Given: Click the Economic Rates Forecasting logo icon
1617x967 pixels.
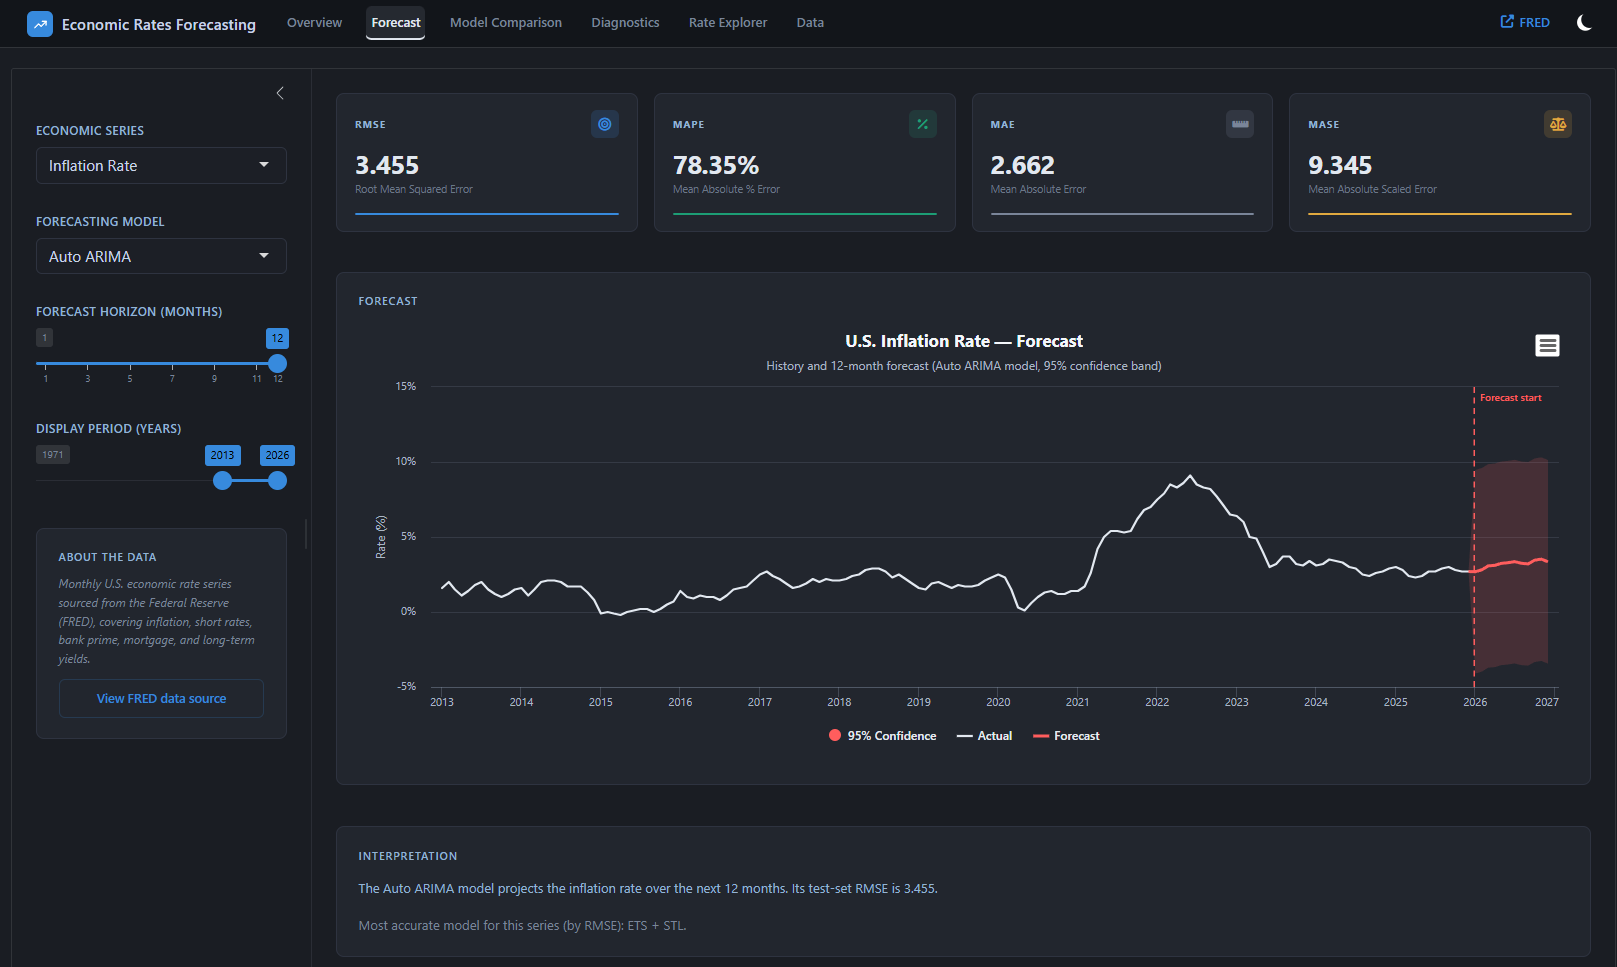Looking at the screenshot, I should pyautogui.click(x=40, y=24).
